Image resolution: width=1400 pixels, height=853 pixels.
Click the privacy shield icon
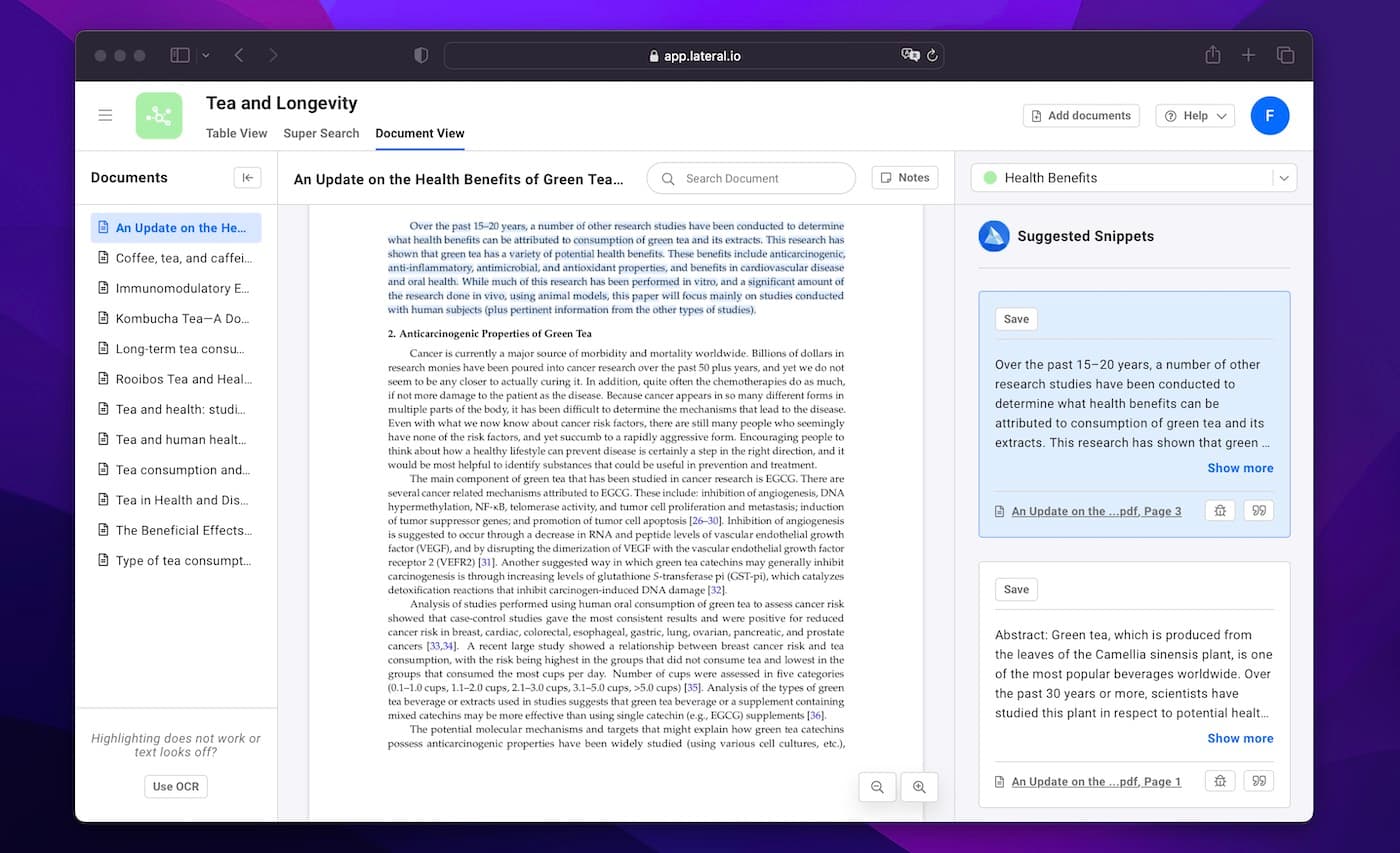[421, 56]
